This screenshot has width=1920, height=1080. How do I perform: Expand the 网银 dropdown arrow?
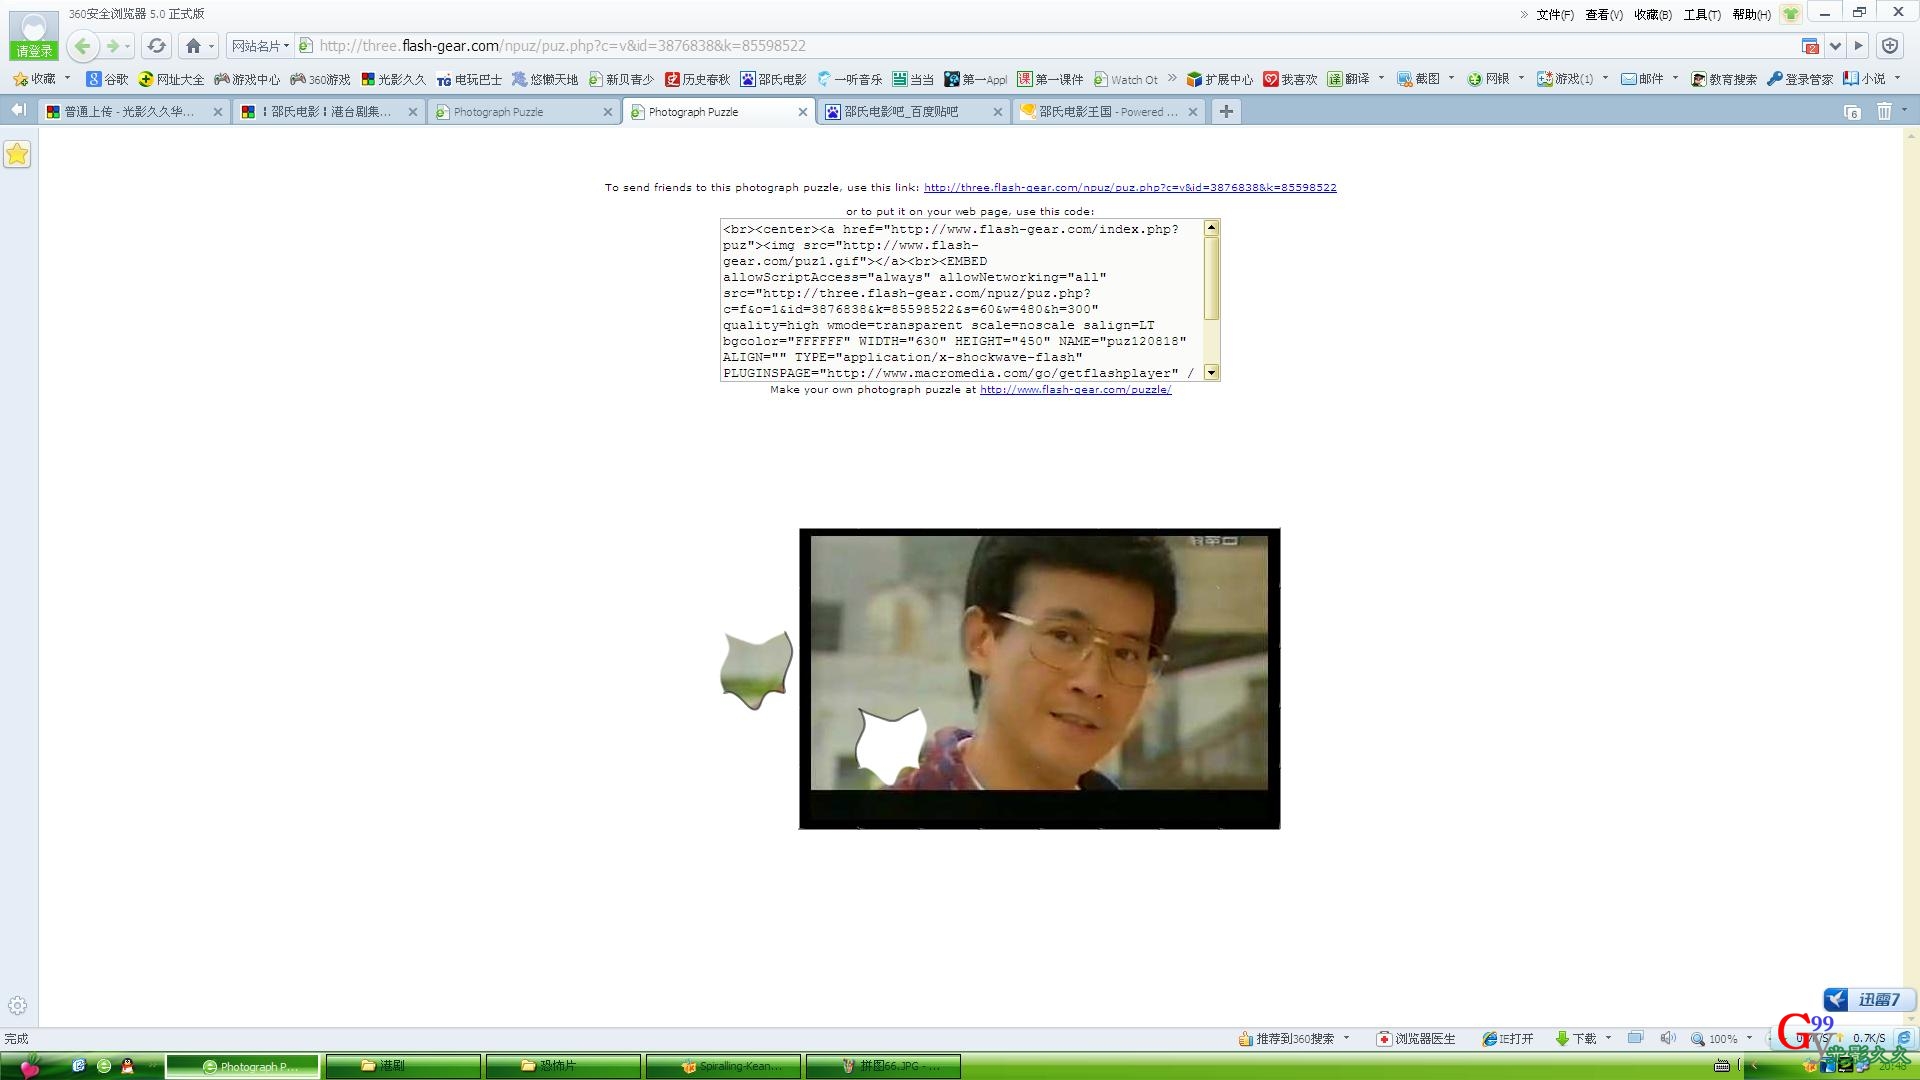point(1521,78)
